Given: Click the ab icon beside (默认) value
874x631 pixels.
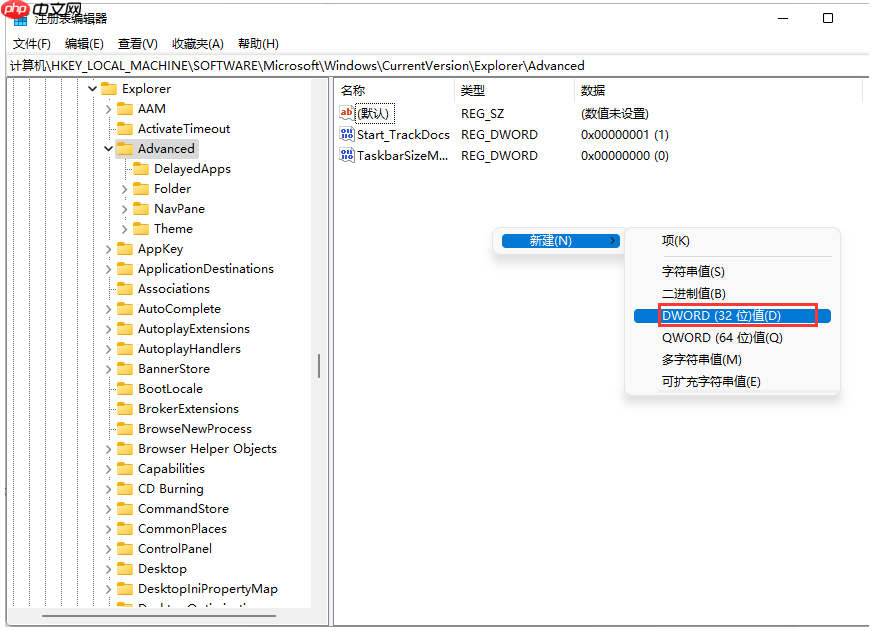Looking at the screenshot, I should (345, 113).
